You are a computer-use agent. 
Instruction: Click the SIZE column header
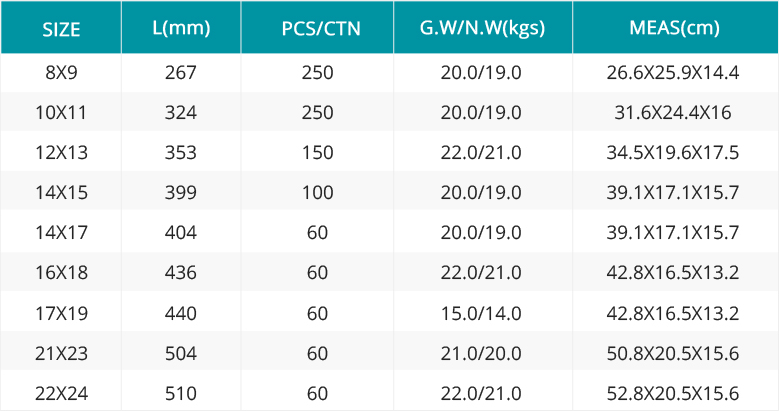point(61,29)
